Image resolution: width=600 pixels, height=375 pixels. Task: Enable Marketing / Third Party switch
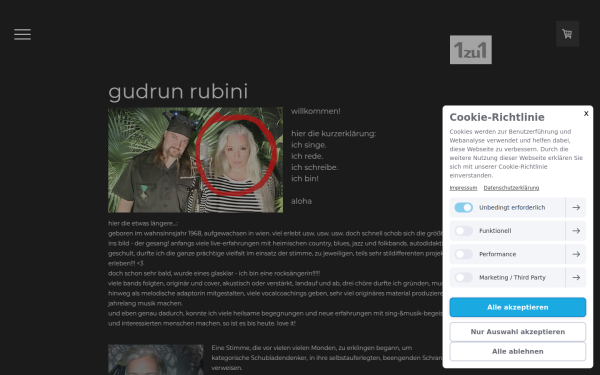pyautogui.click(x=464, y=277)
